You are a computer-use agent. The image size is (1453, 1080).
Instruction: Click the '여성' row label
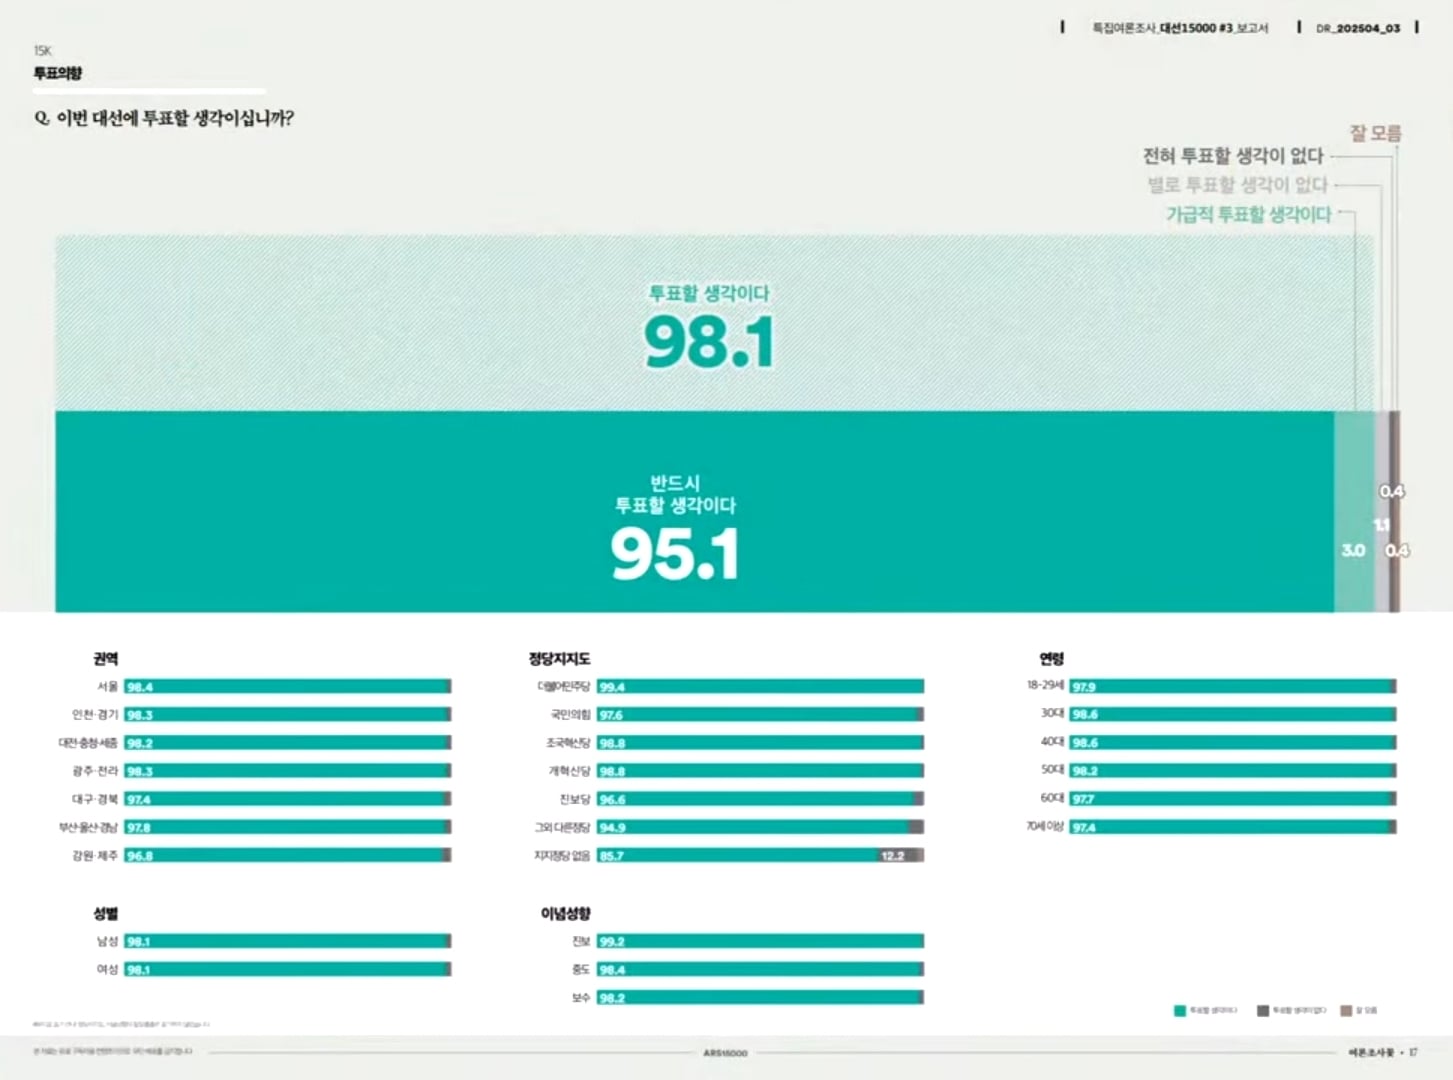pos(107,969)
